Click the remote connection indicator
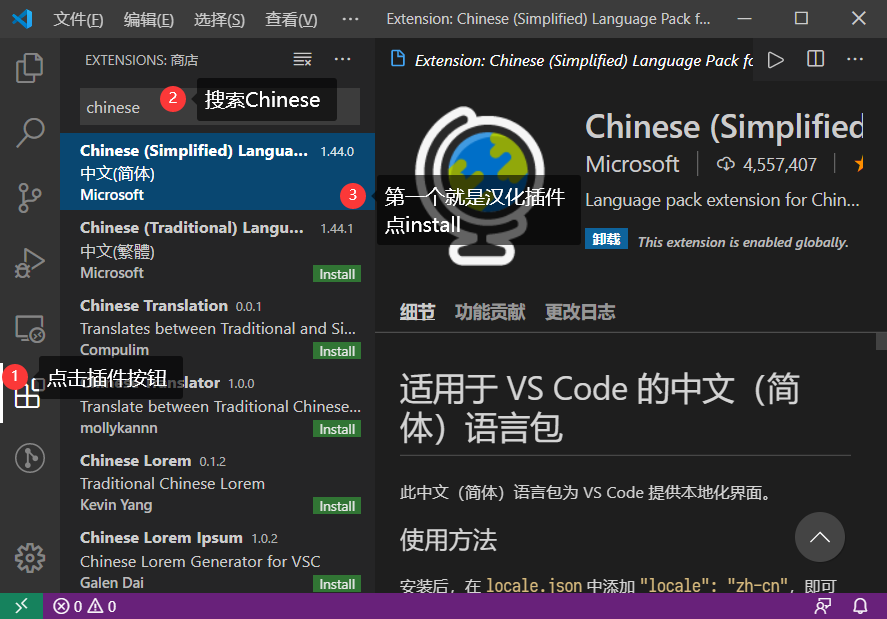This screenshot has height=619, width=887. coord(20,605)
